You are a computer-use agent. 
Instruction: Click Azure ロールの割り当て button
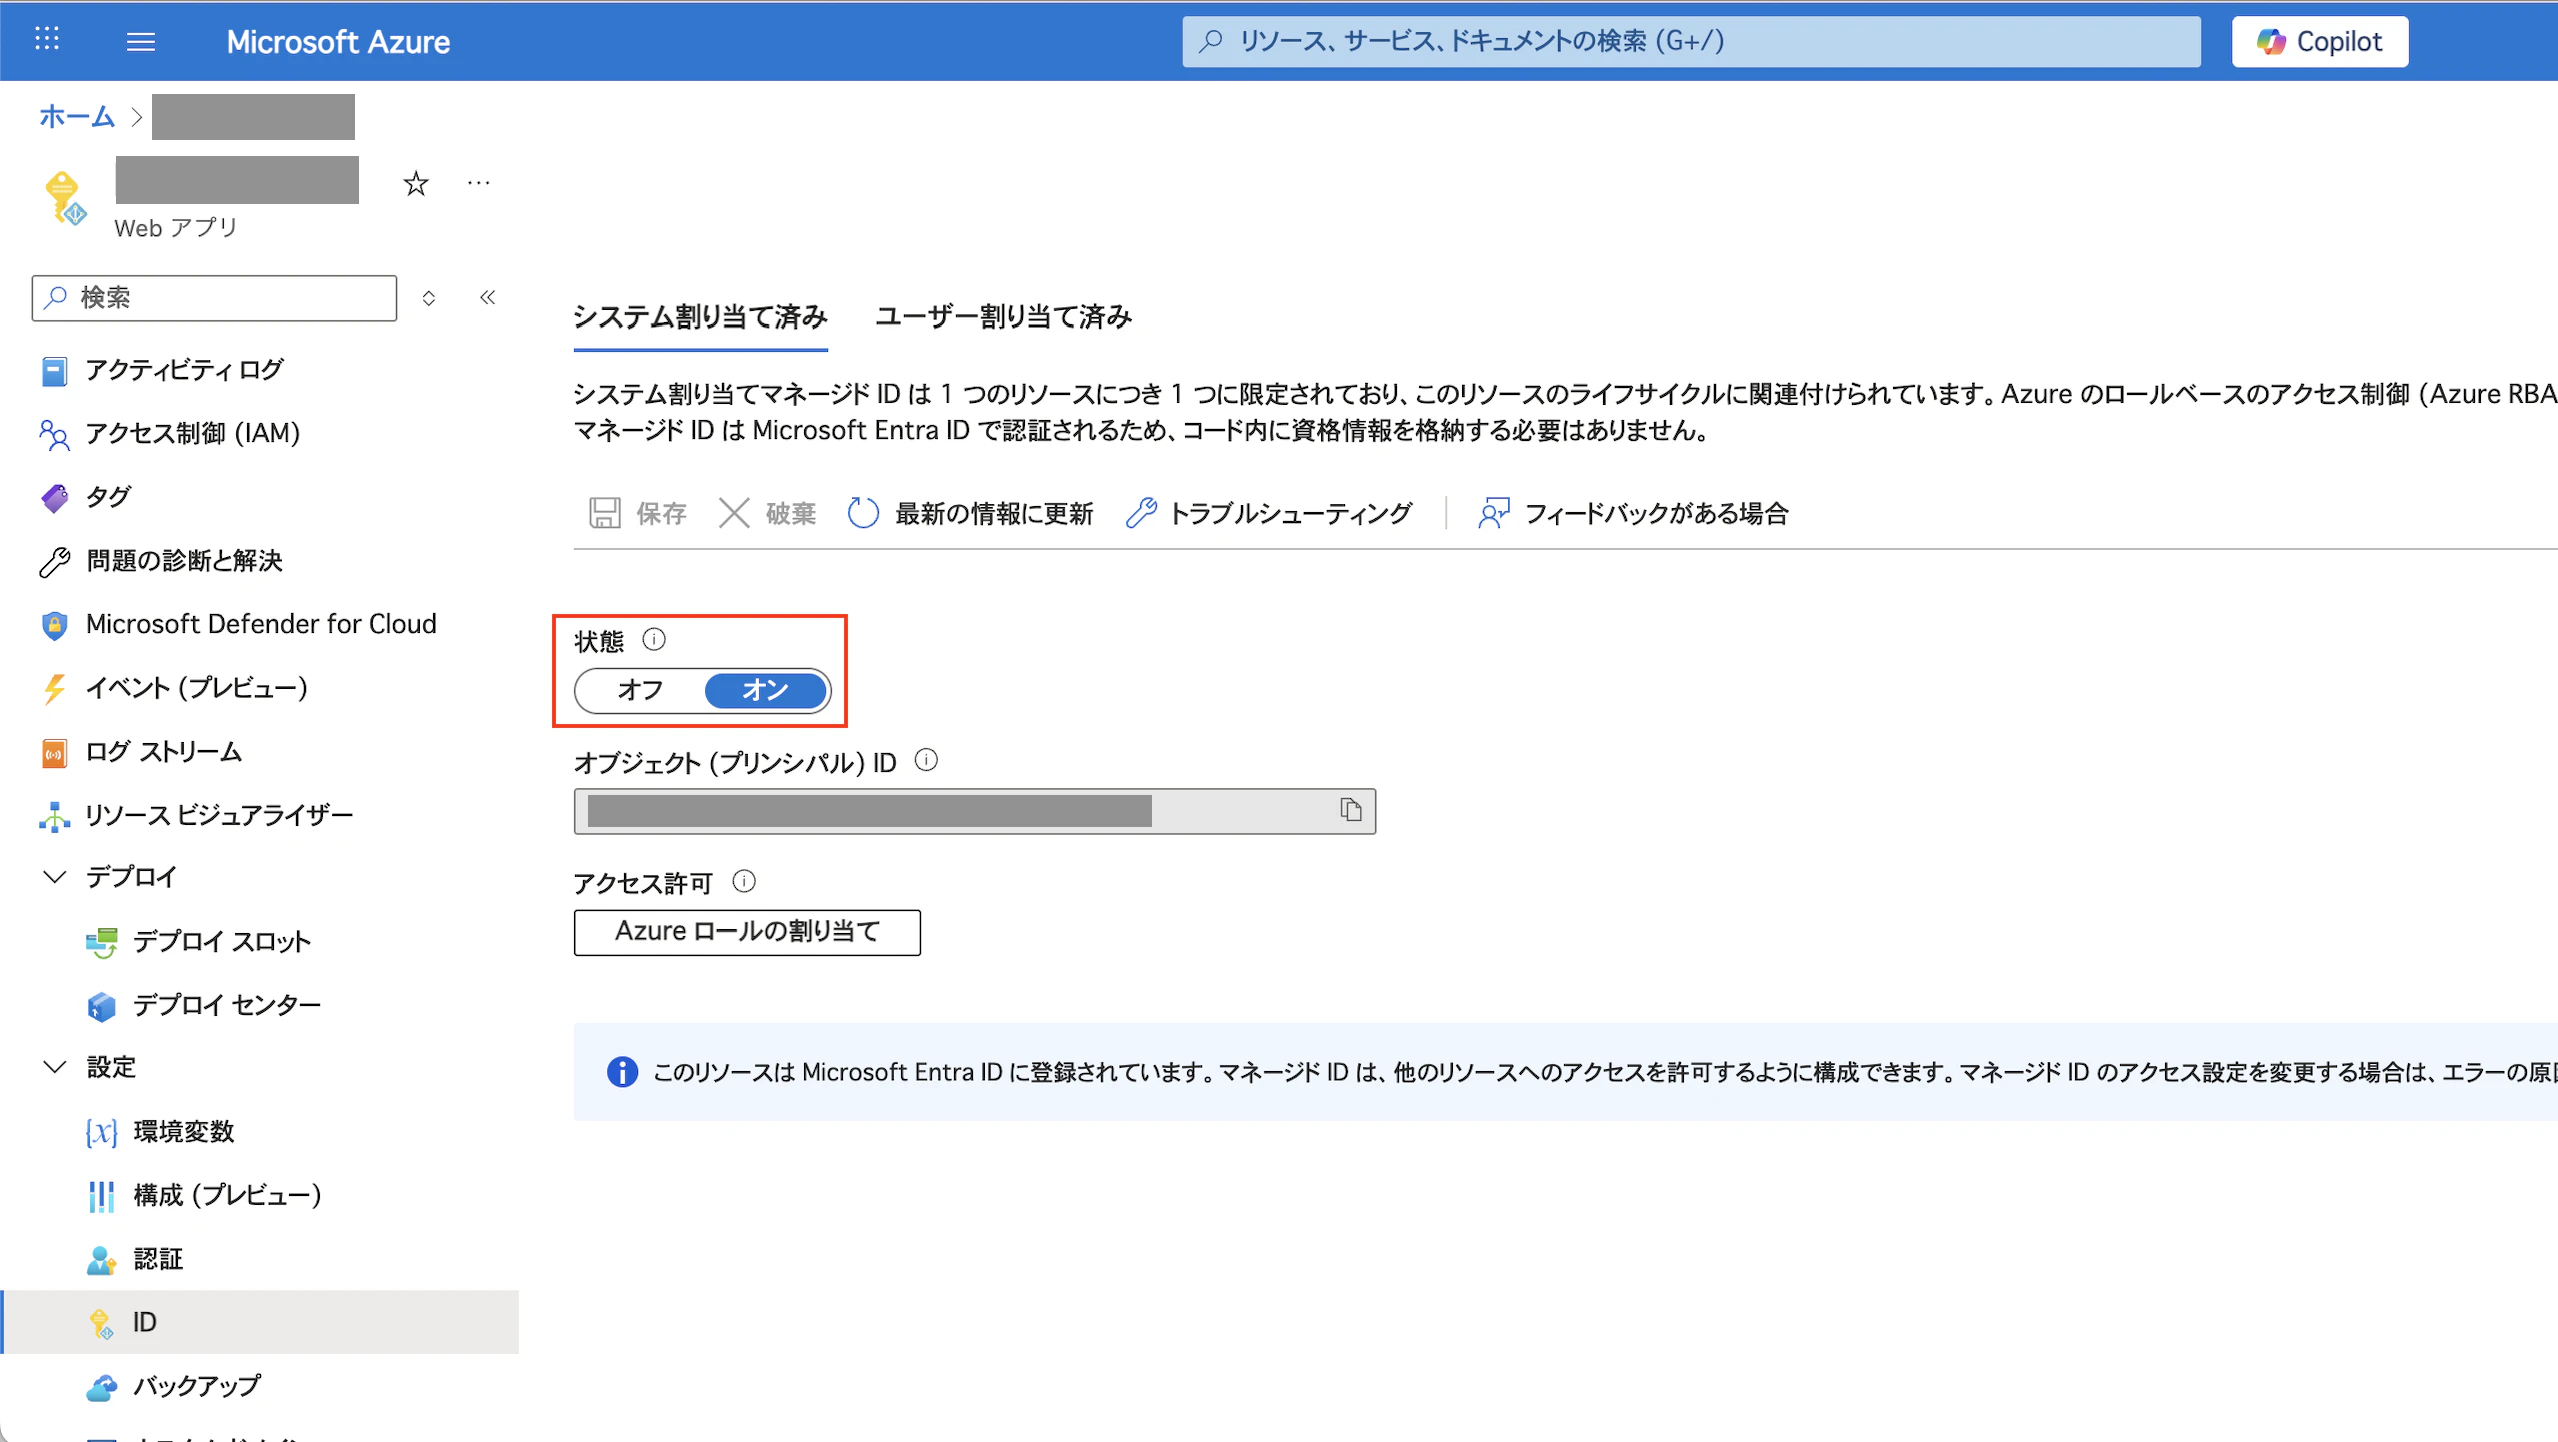pos(747,932)
